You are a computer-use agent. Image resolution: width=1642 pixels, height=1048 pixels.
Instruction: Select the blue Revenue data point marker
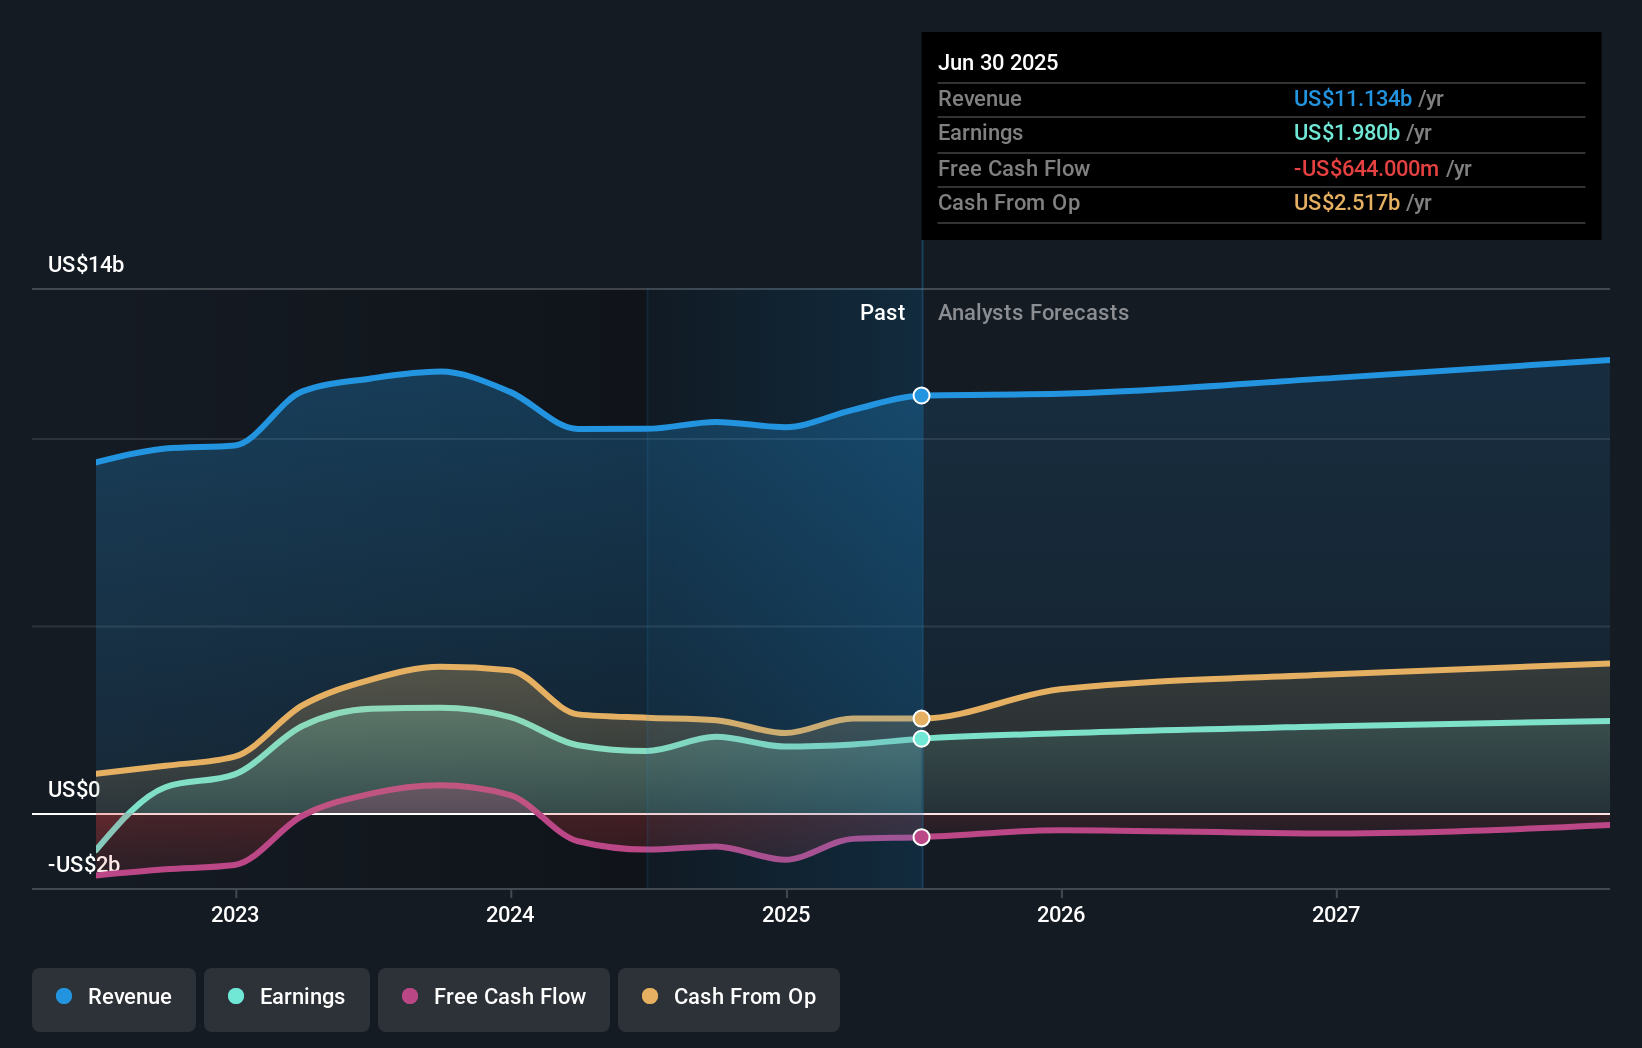(x=920, y=395)
